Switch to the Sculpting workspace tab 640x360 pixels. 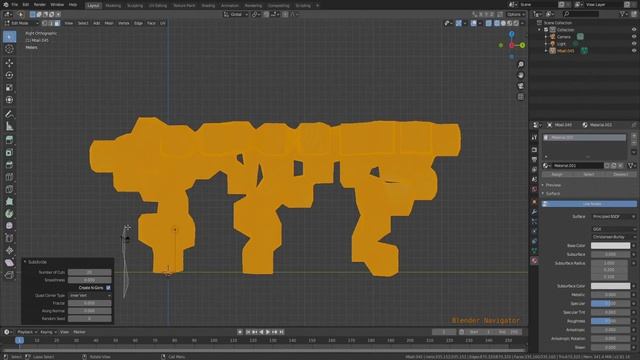click(x=135, y=6)
